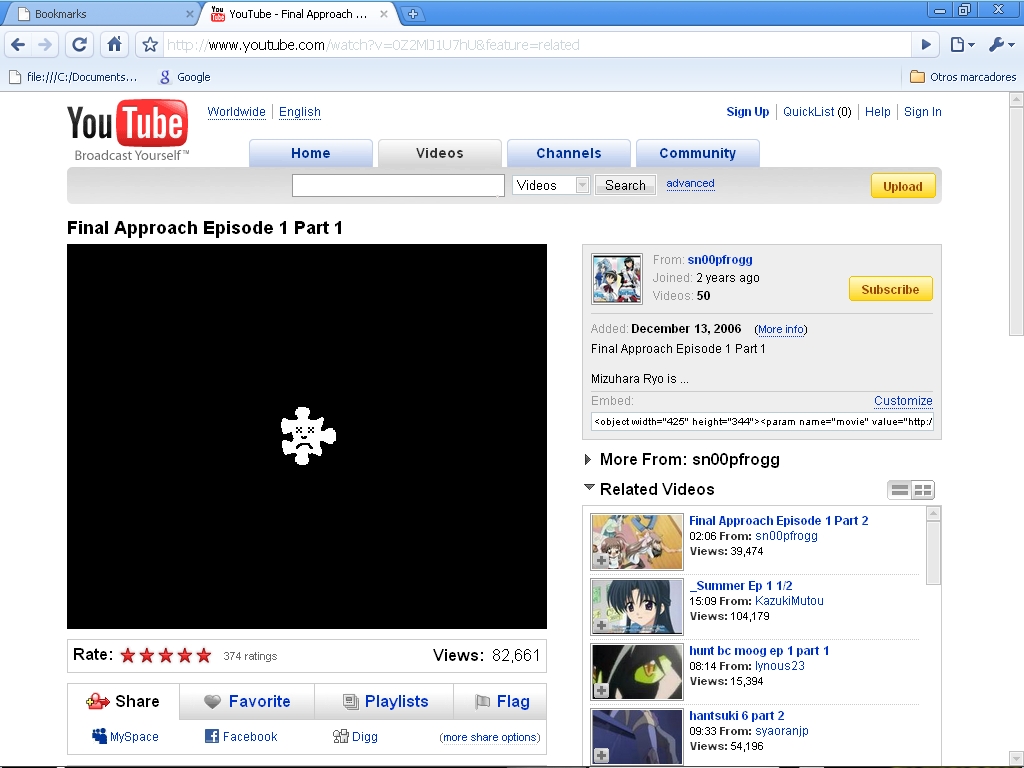Select the embed code field
The height and width of the screenshot is (768, 1024).
click(x=762, y=421)
